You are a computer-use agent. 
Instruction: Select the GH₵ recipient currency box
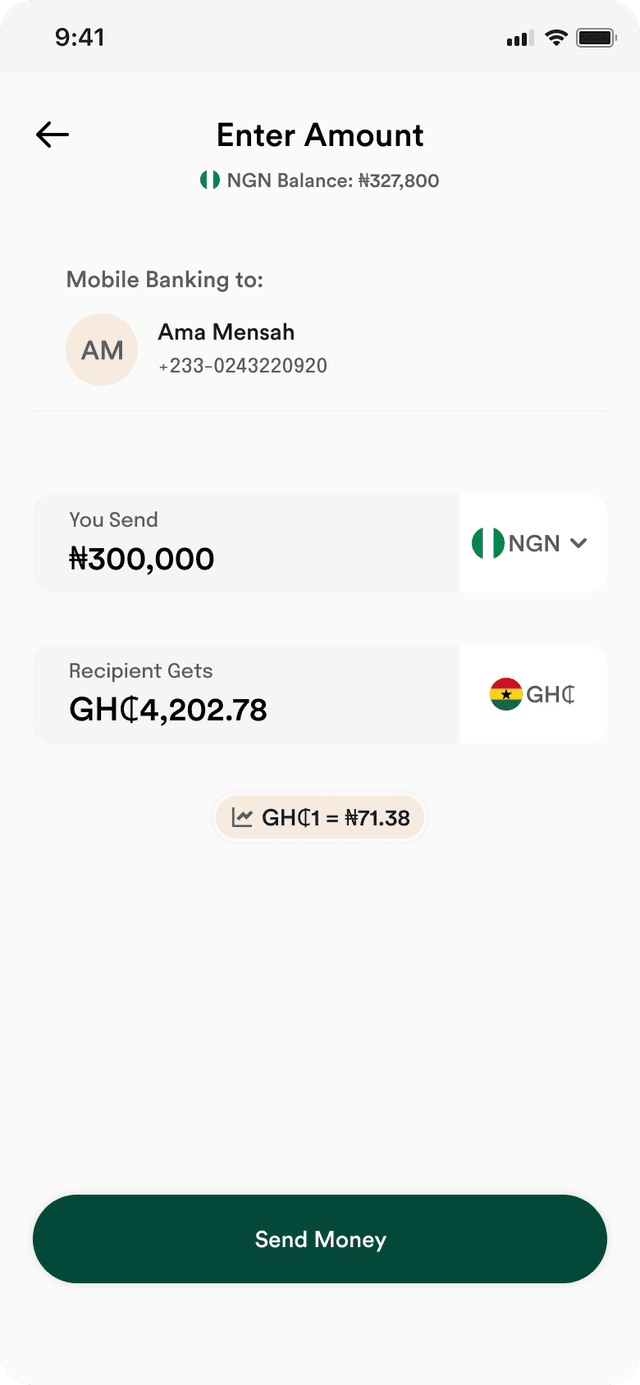coord(533,694)
